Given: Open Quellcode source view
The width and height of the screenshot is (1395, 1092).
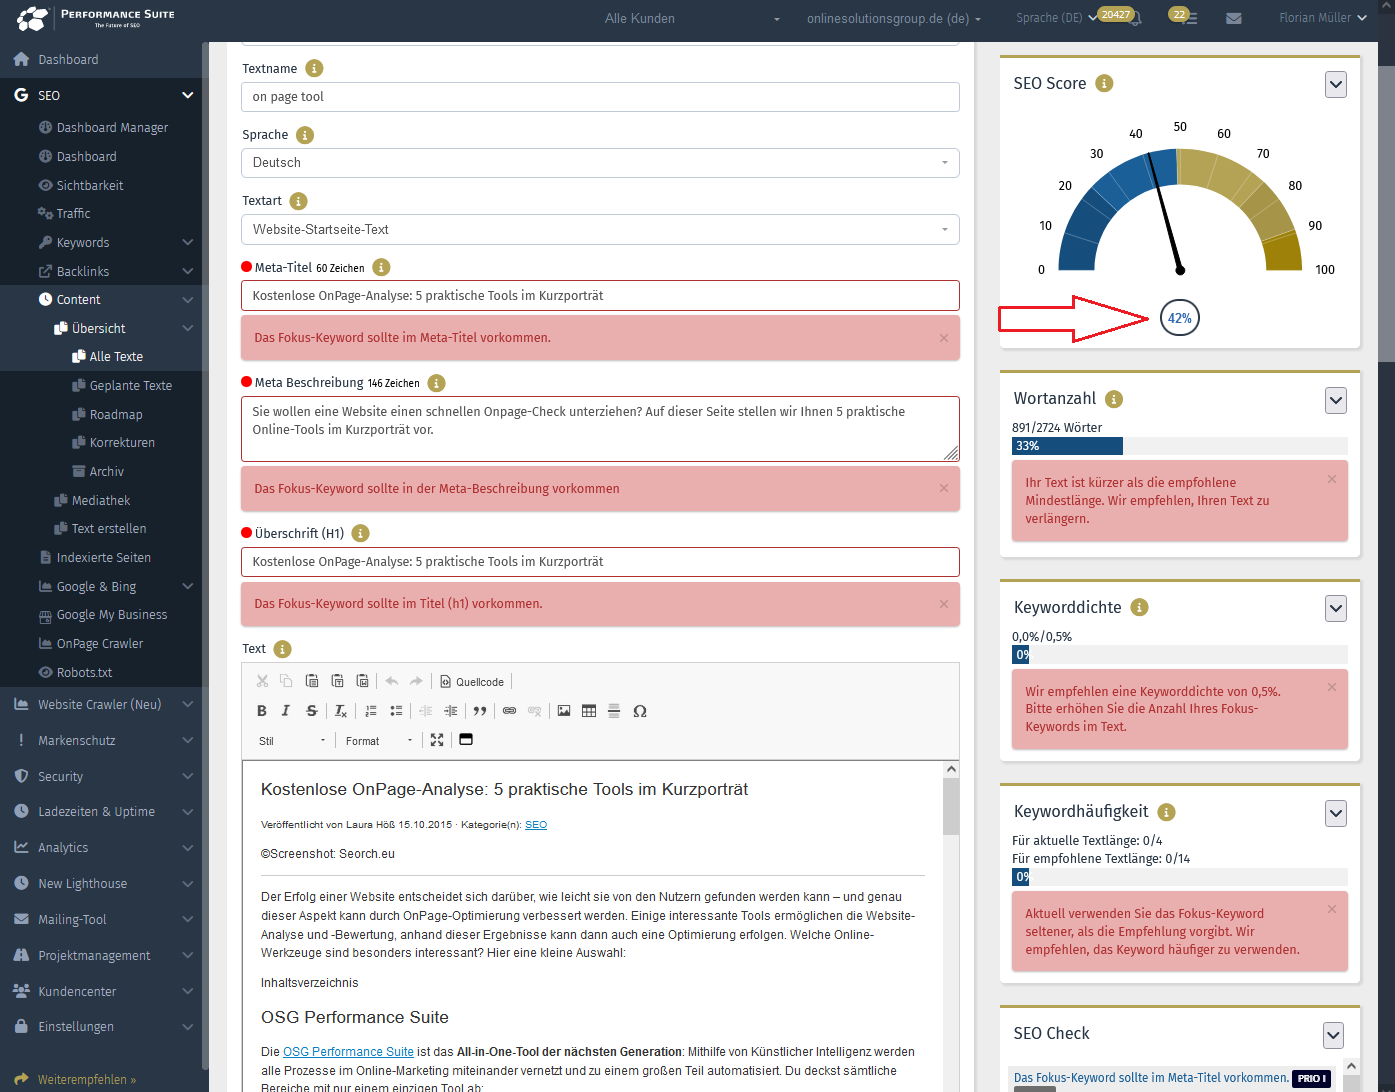Looking at the screenshot, I should (x=472, y=682).
